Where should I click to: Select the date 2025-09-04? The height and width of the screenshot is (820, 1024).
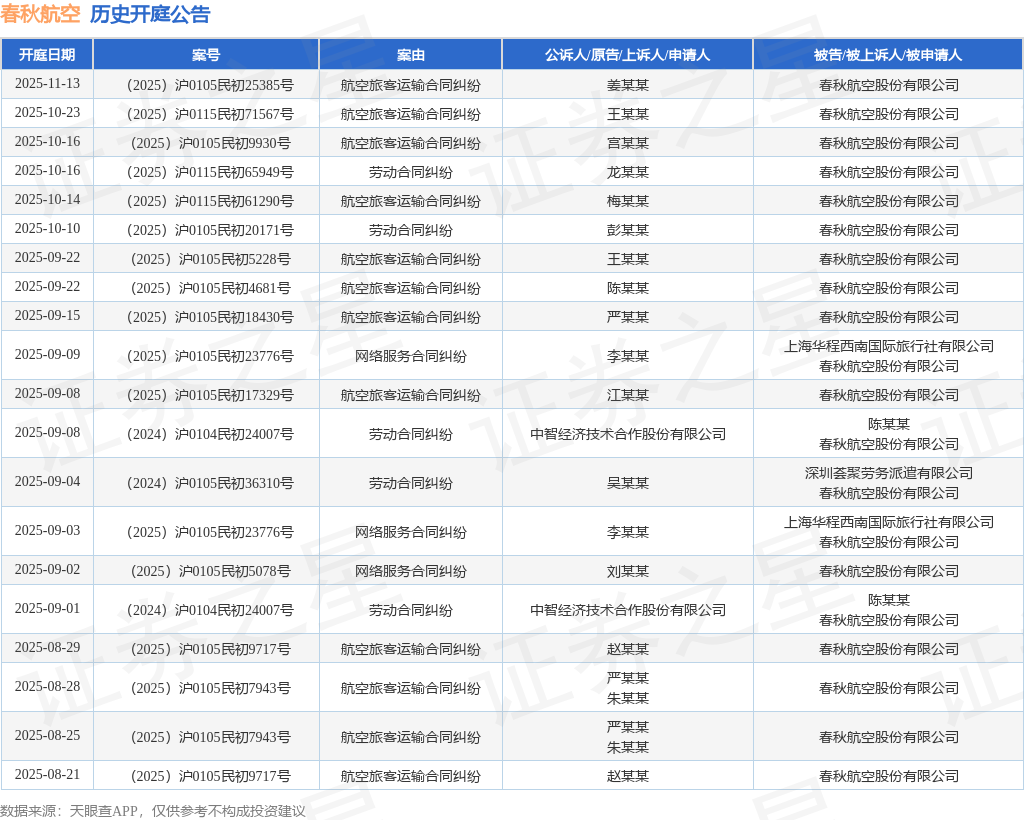point(47,481)
